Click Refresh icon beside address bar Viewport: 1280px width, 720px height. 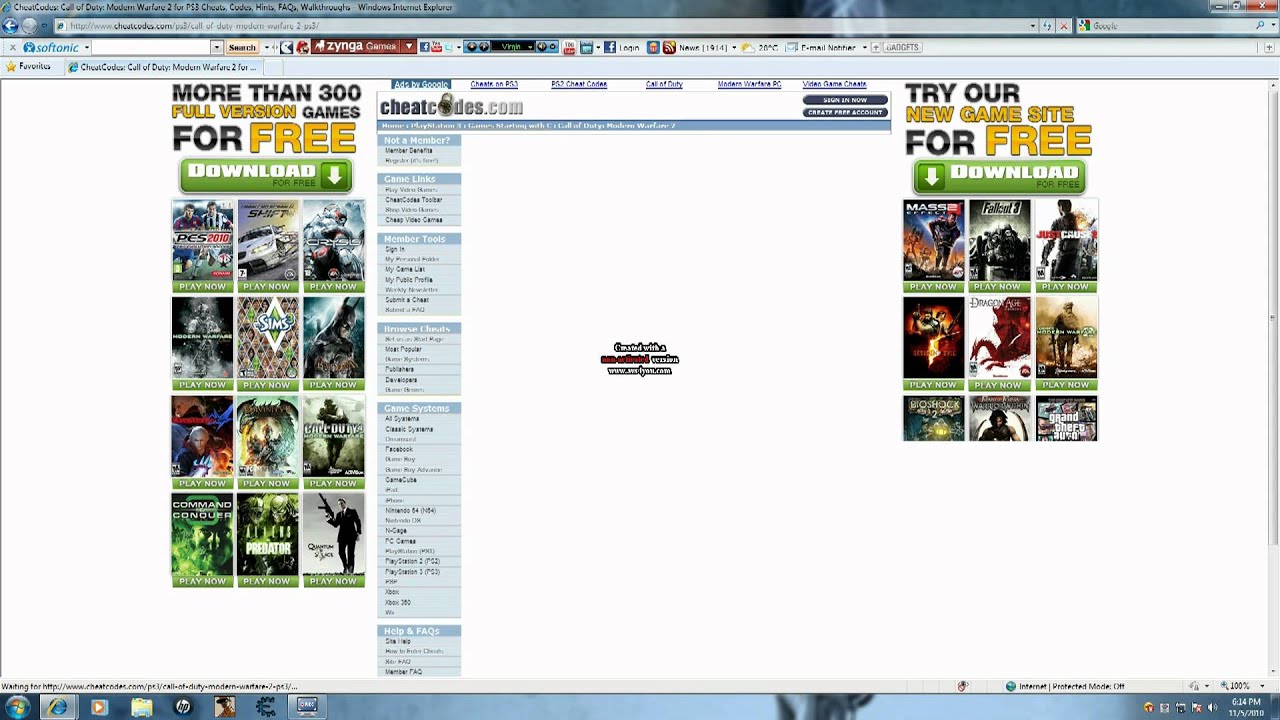point(1047,26)
